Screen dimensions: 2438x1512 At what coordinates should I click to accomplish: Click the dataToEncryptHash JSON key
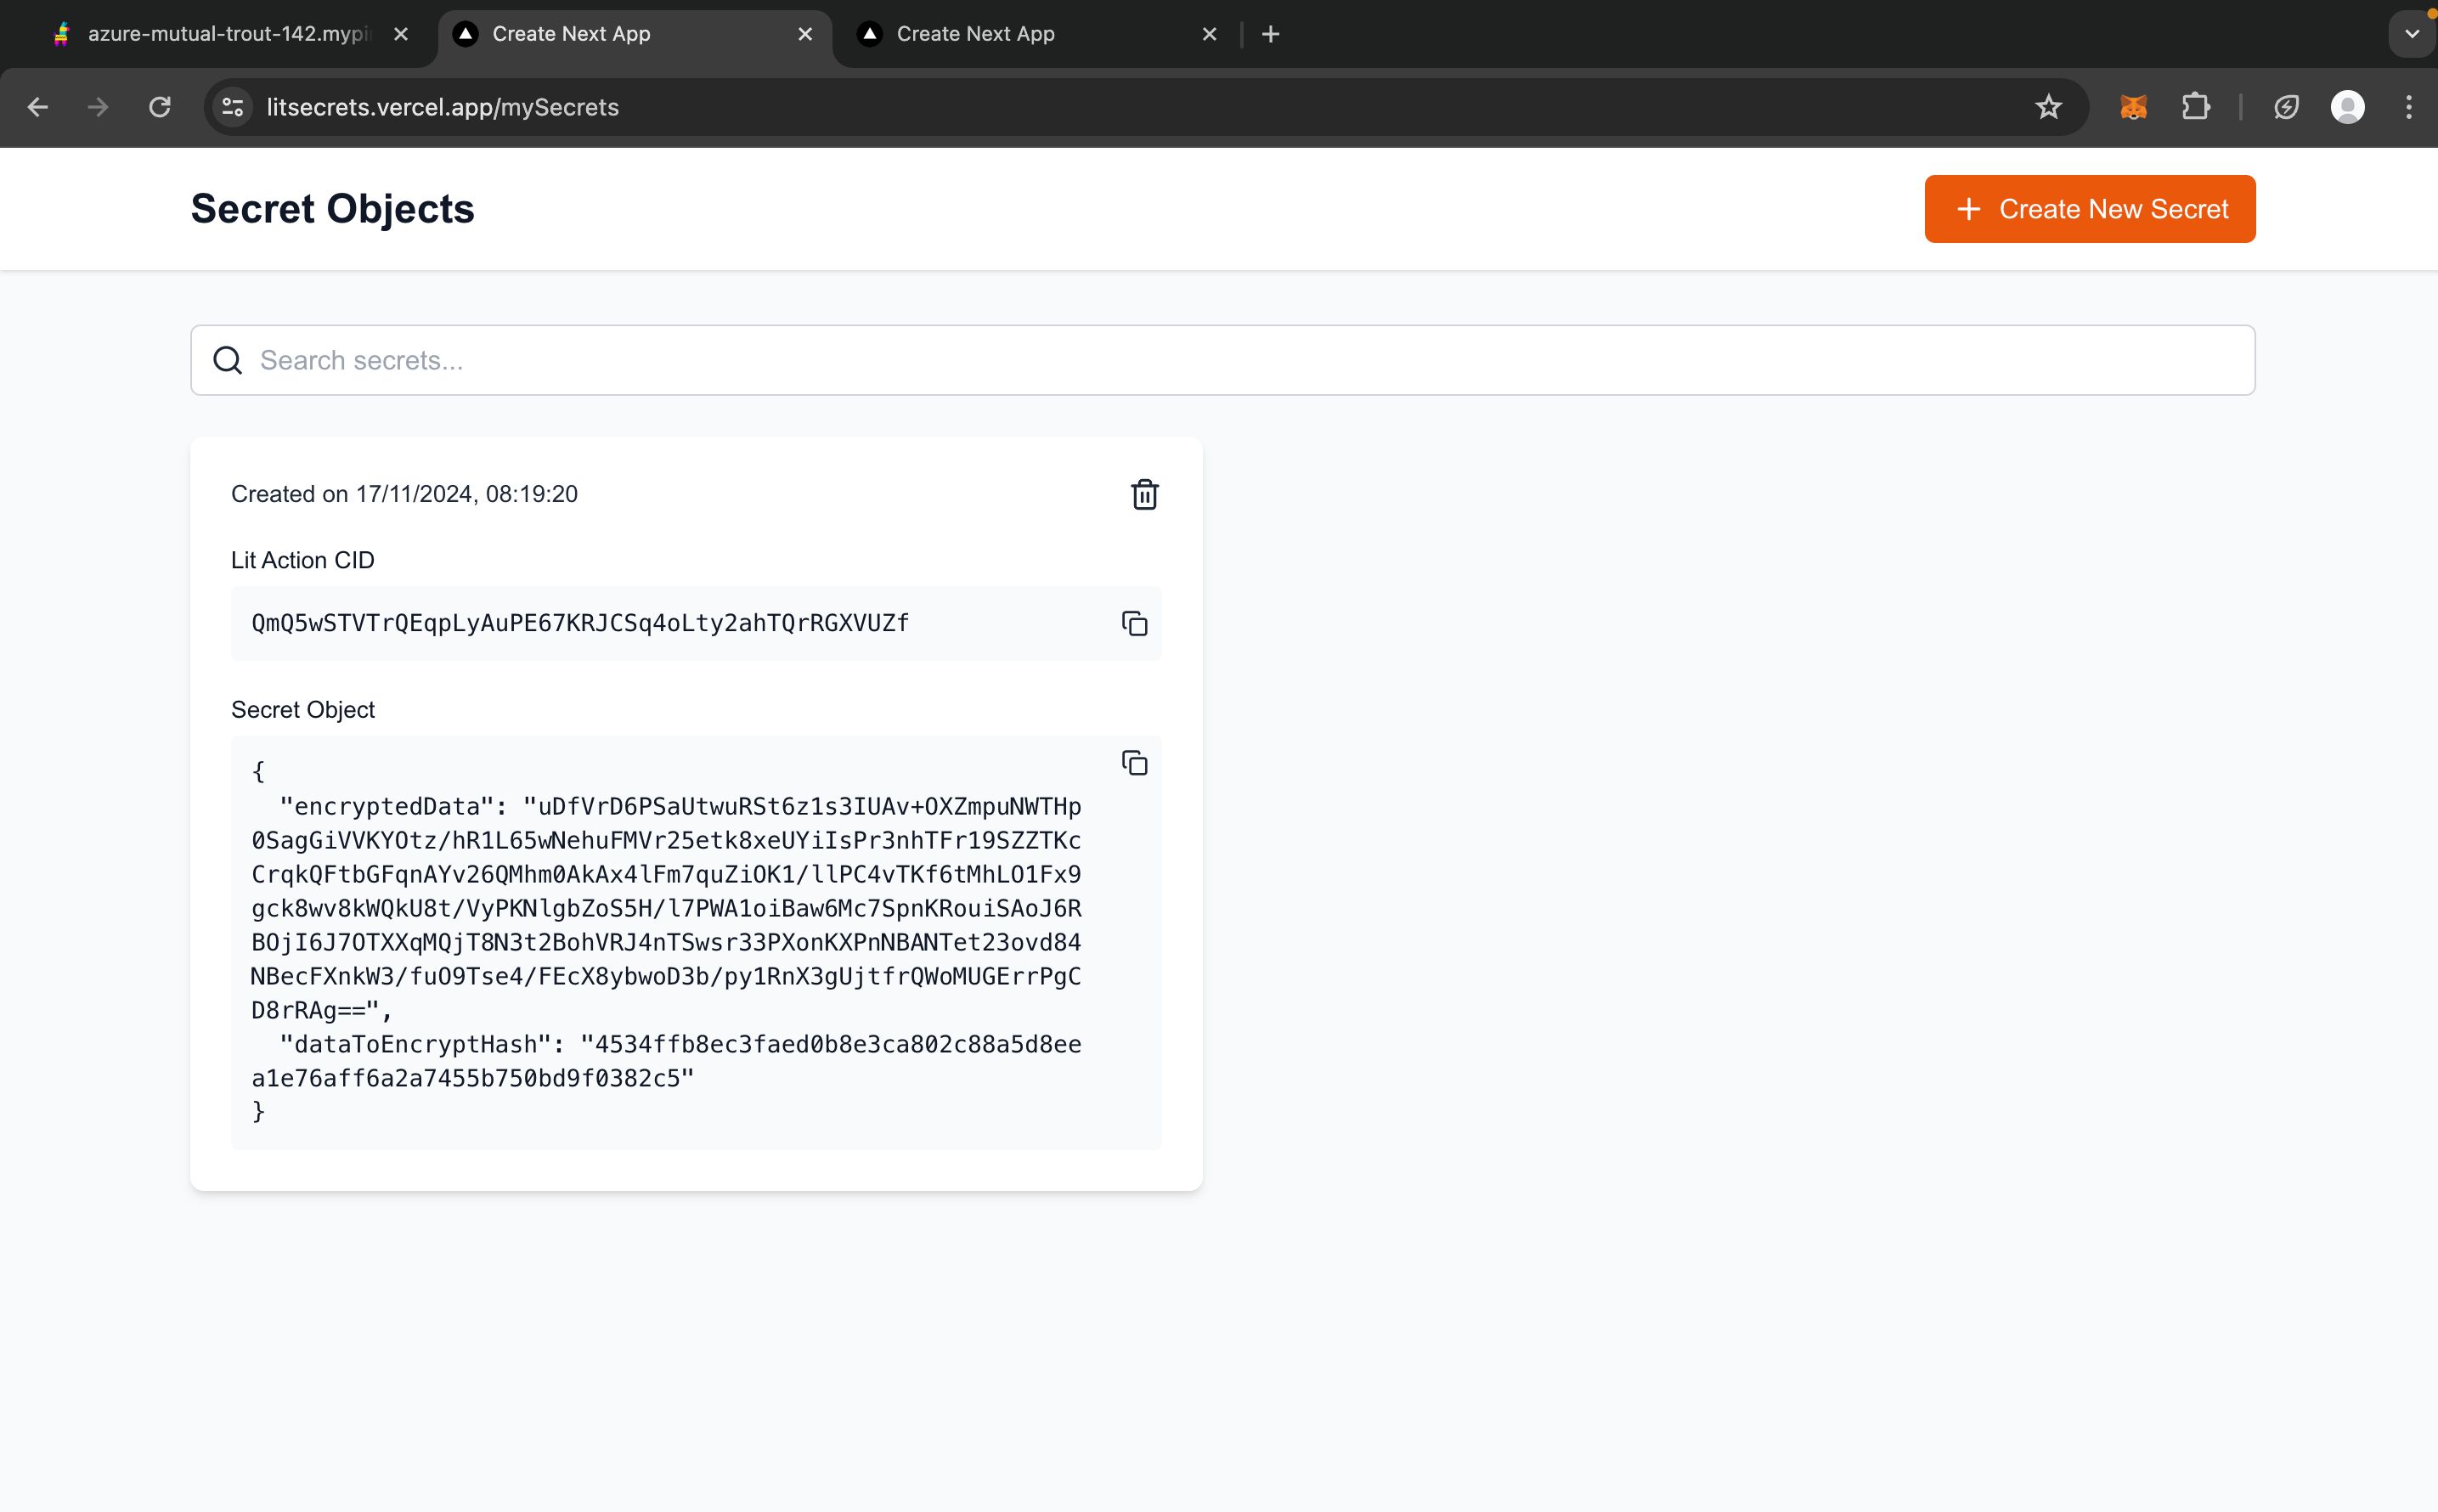pyautogui.click(x=416, y=1044)
